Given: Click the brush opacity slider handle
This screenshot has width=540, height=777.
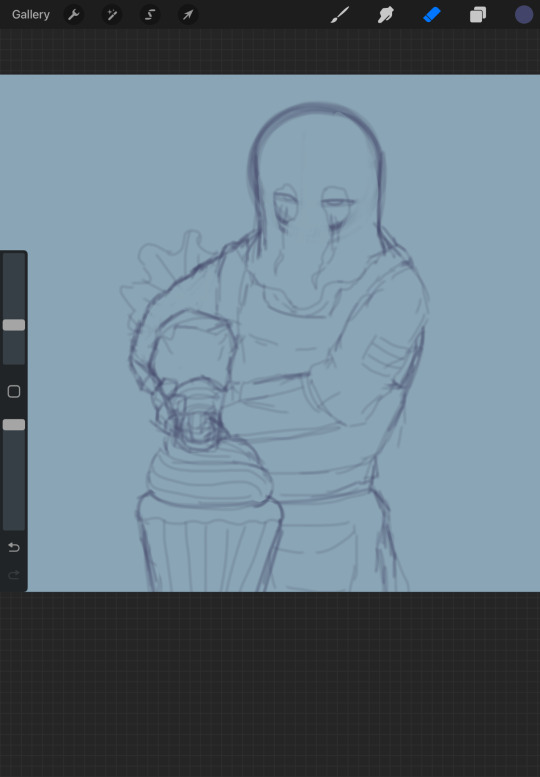Looking at the screenshot, I should (14, 425).
